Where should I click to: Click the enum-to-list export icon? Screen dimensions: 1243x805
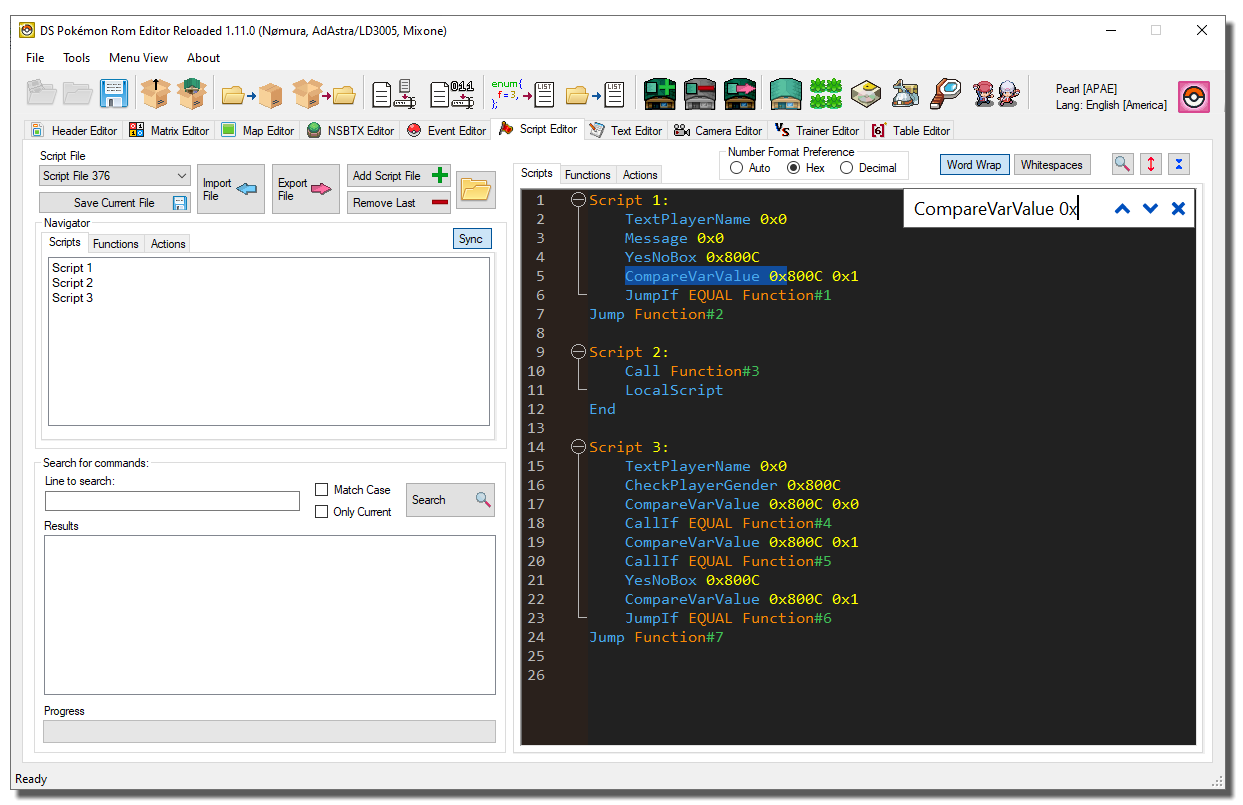coord(521,94)
